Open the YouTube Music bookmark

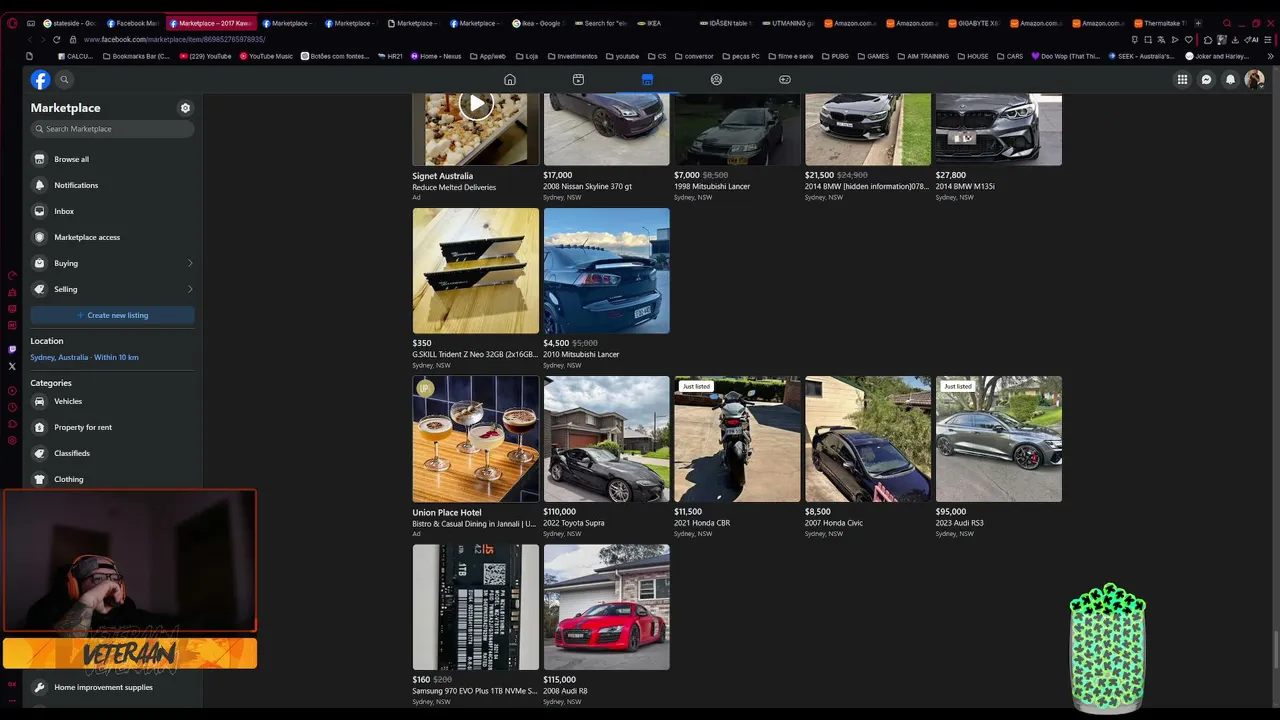coord(266,56)
